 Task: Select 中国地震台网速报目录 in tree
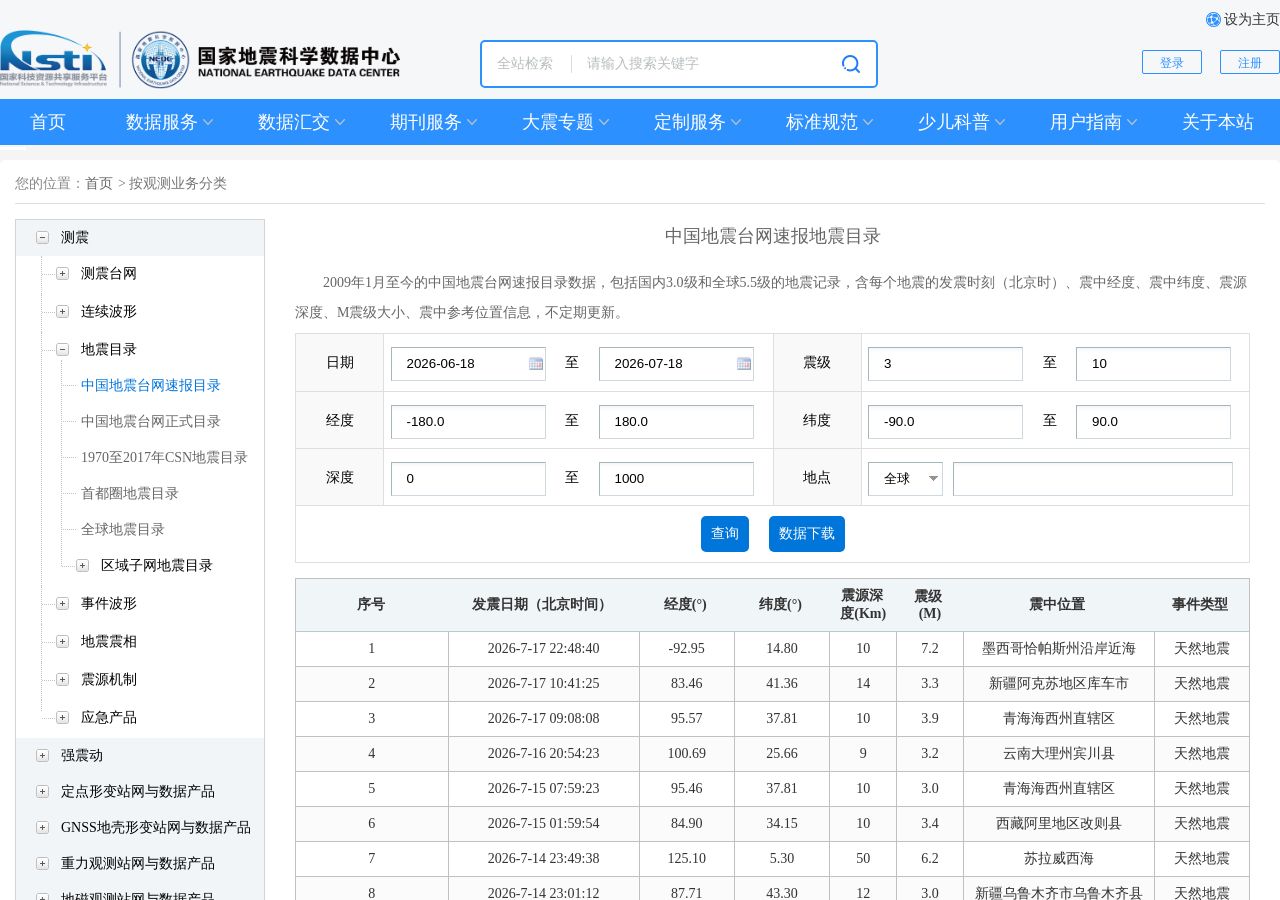pos(151,386)
